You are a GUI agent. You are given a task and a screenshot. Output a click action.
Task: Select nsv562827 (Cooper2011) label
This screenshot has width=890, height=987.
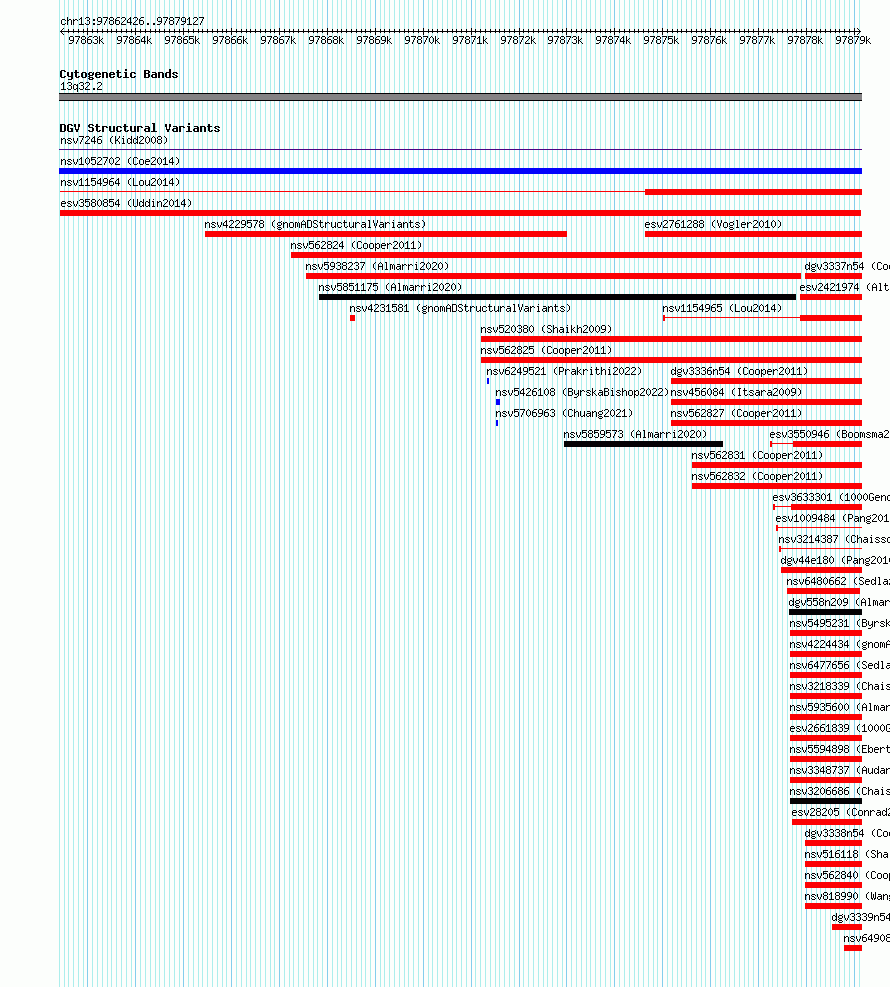coord(736,414)
